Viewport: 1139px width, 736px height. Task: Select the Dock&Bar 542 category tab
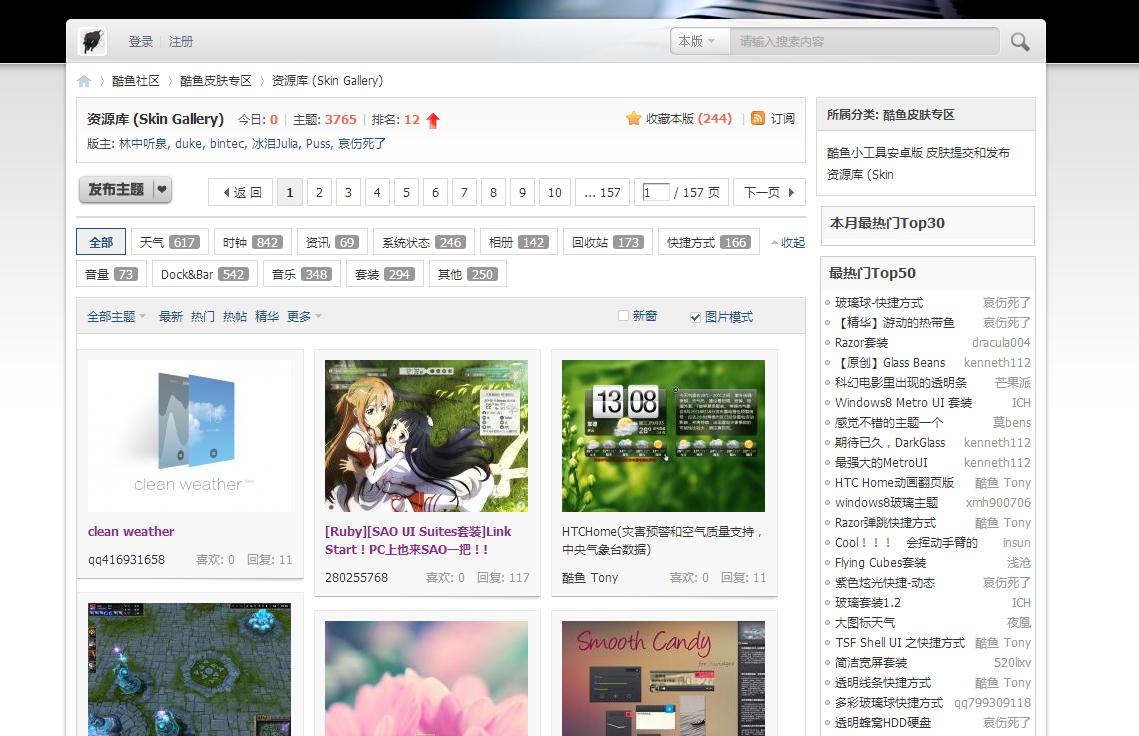point(205,274)
